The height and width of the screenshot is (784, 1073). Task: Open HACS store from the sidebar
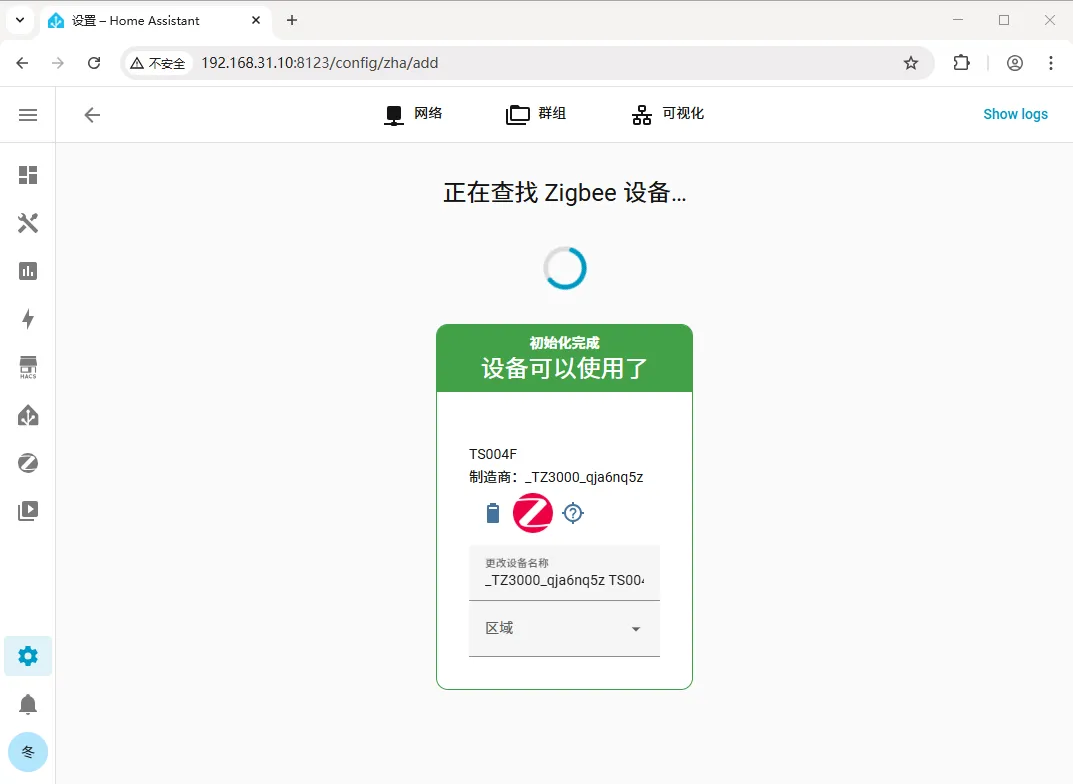[x=28, y=367]
